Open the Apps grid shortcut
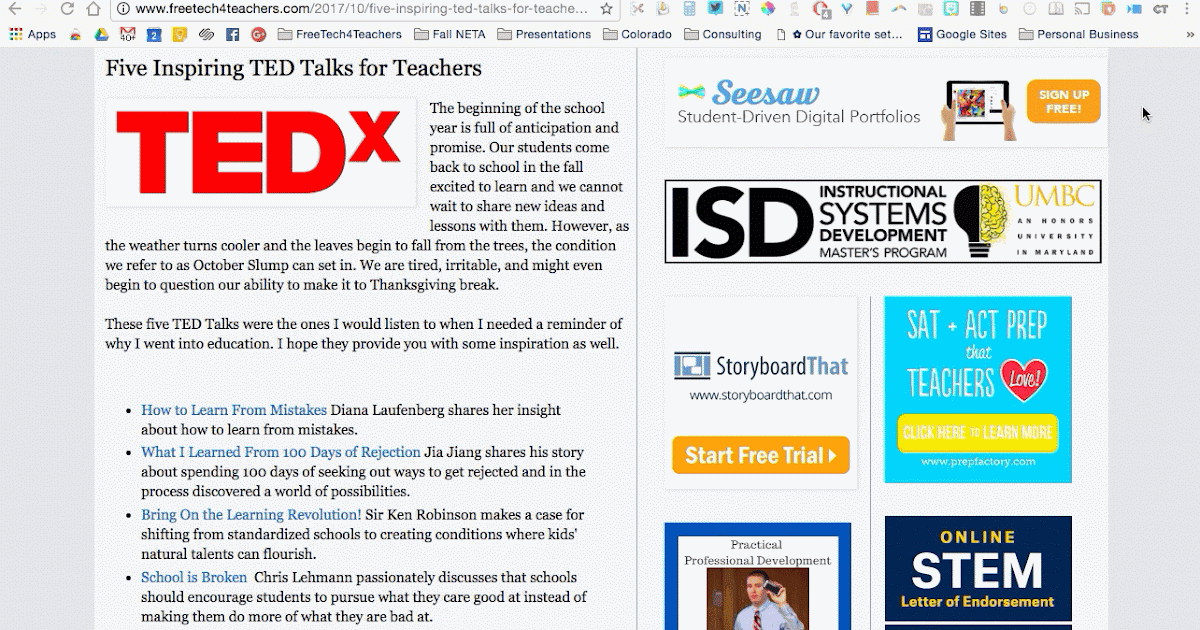This screenshot has height=630, width=1200. [33, 34]
